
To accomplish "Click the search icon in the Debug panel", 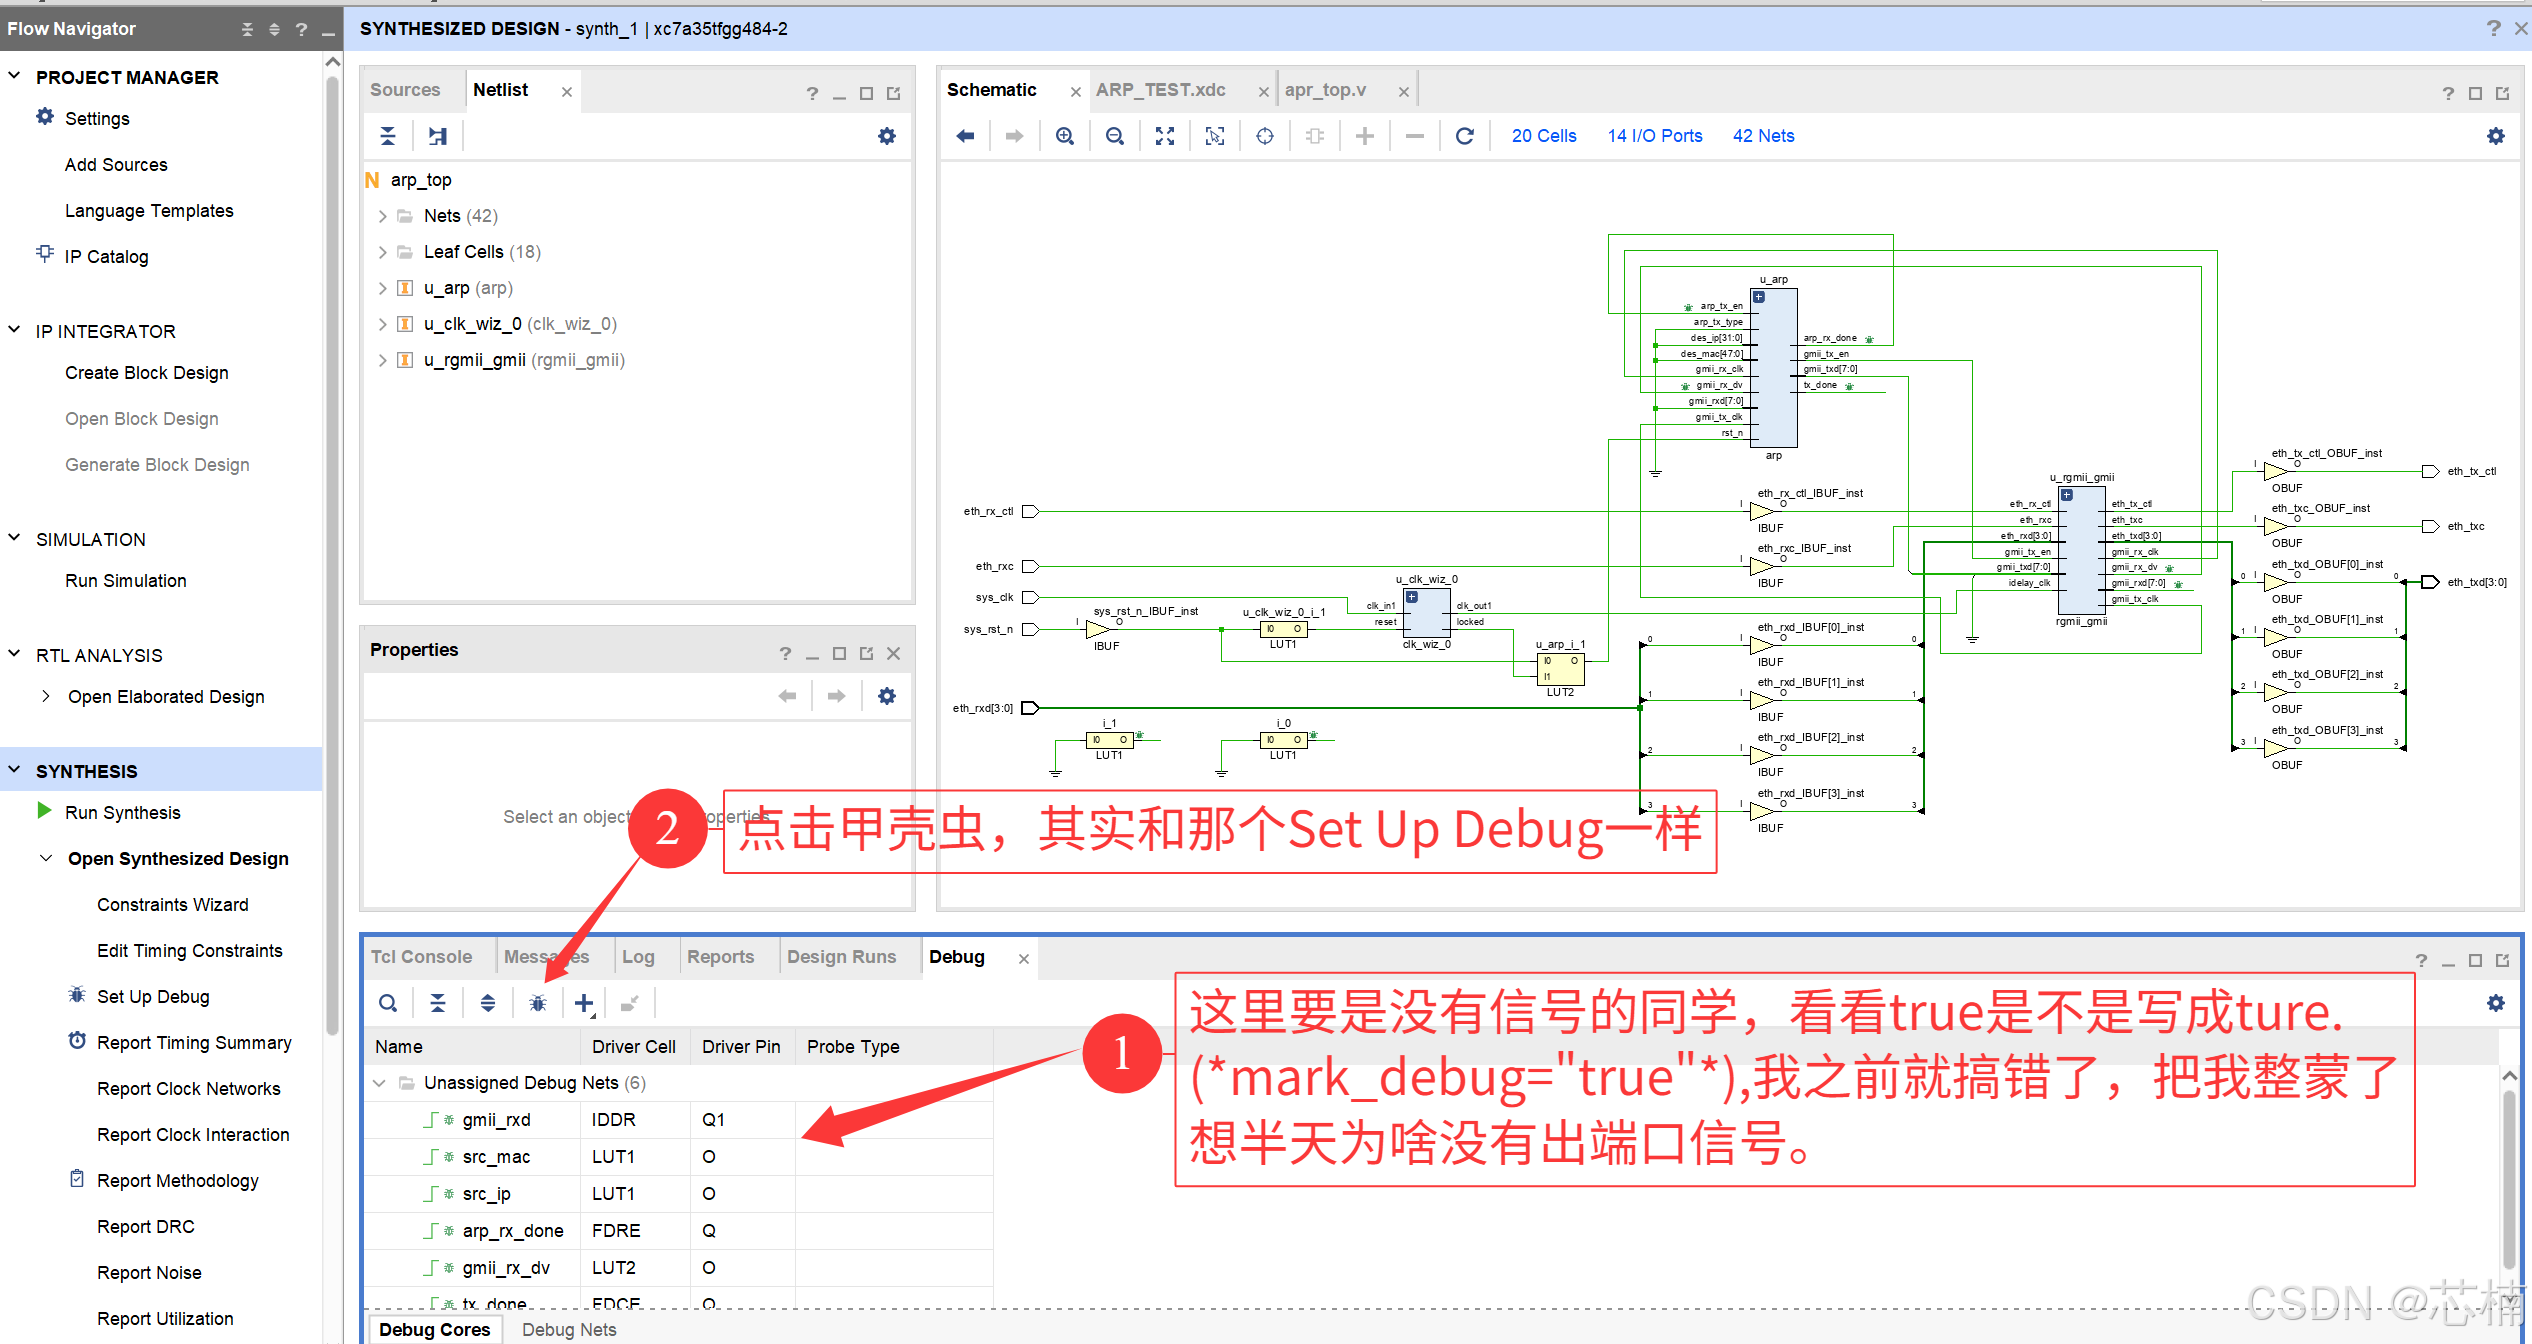I will (x=388, y=1002).
